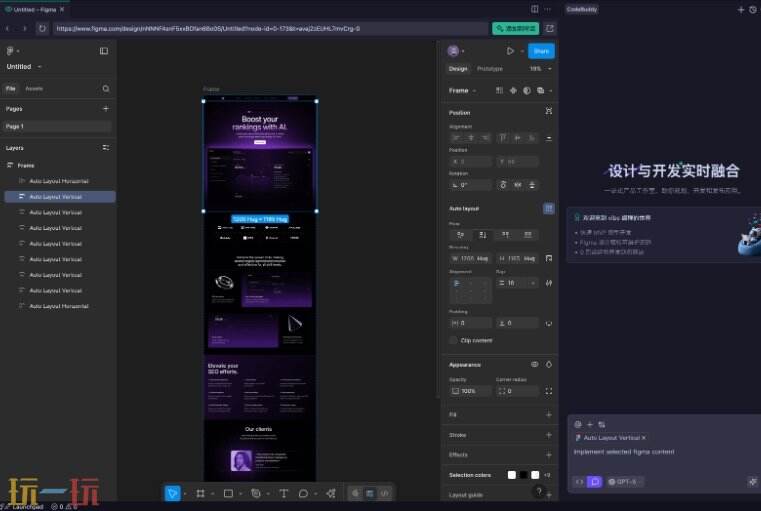Viewport: 761px width, 511px height.
Task: Open the zoom percentage dropdown
Action: [x=541, y=69]
